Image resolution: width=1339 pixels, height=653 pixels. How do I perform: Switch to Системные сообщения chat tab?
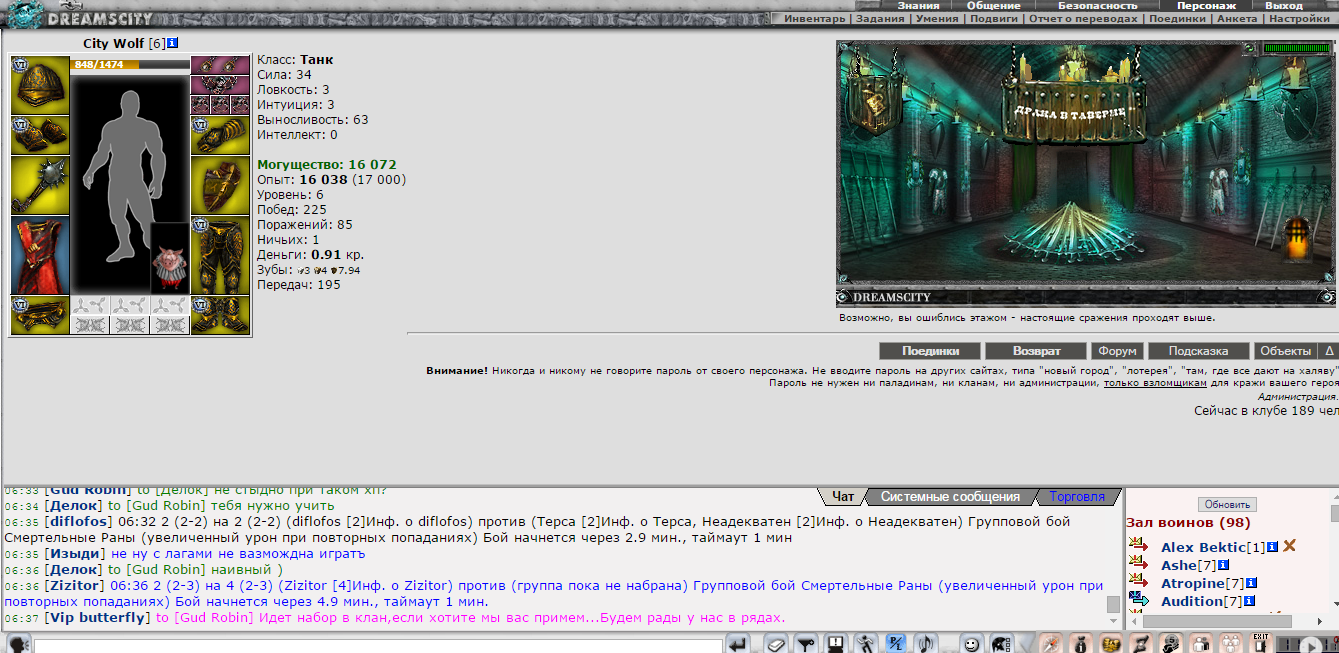tap(949, 497)
